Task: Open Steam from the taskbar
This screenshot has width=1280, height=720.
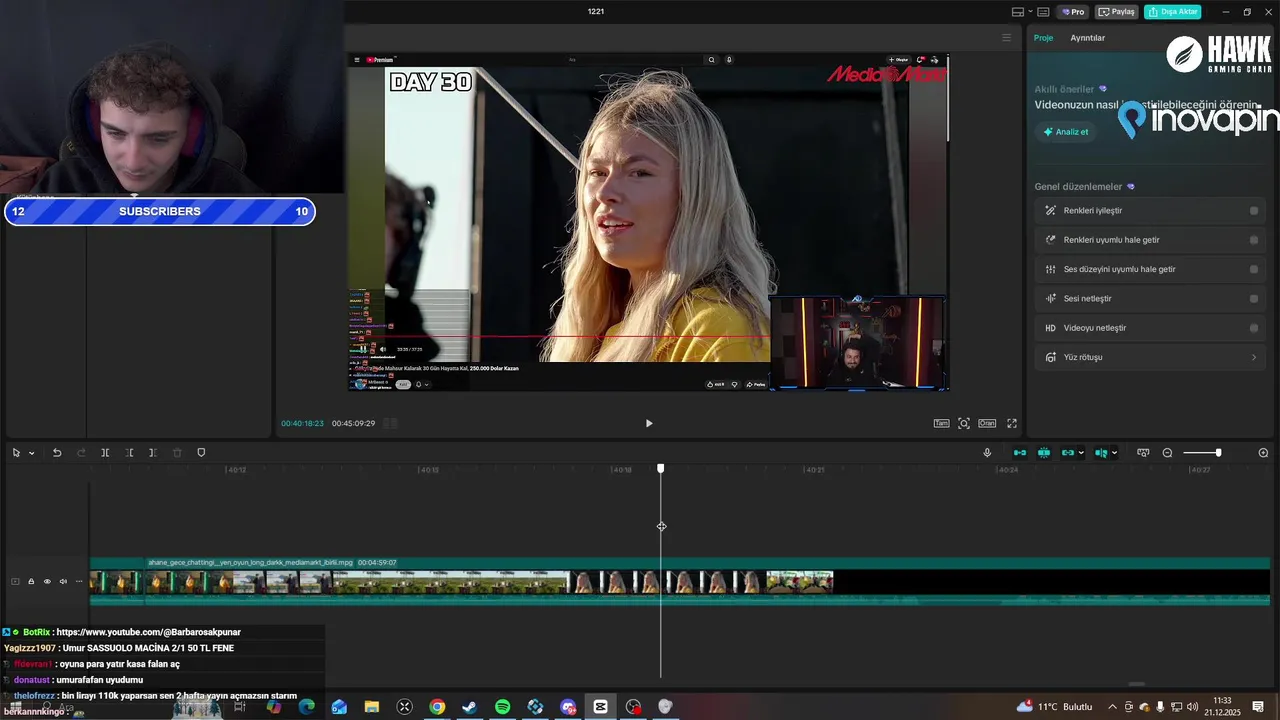Action: [469, 707]
